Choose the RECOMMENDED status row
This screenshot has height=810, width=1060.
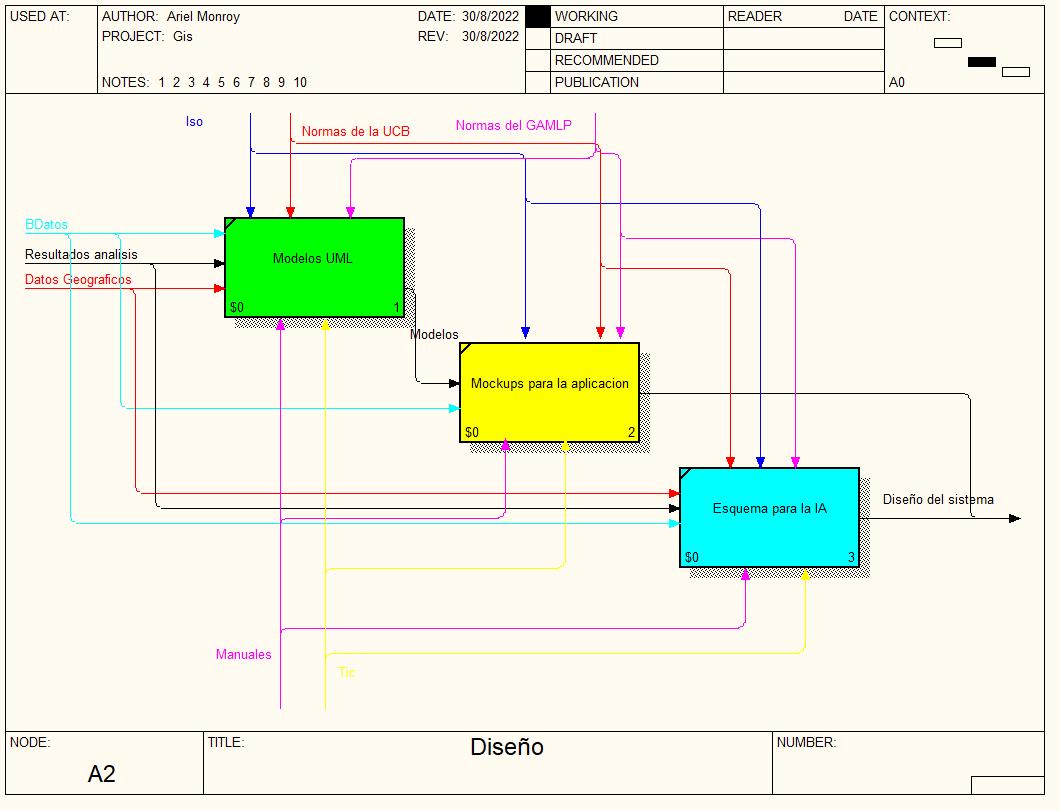tap(606, 60)
